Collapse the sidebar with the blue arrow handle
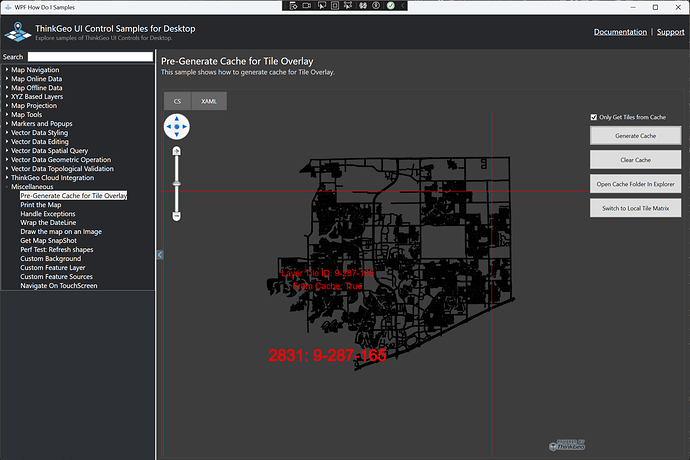The image size is (690, 460). coord(160,255)
